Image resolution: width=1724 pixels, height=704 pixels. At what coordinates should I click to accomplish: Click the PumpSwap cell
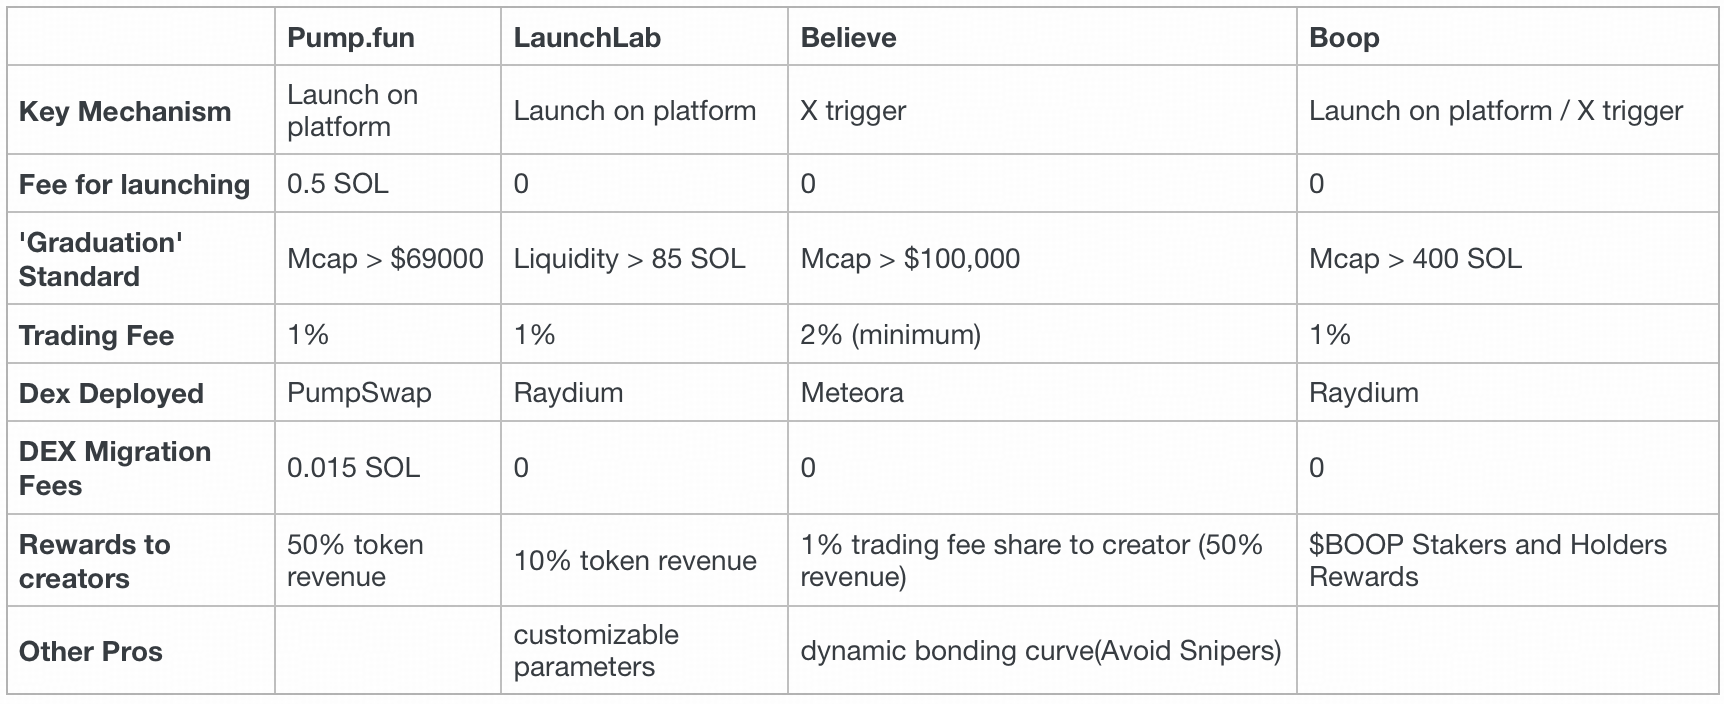(359, 393)
